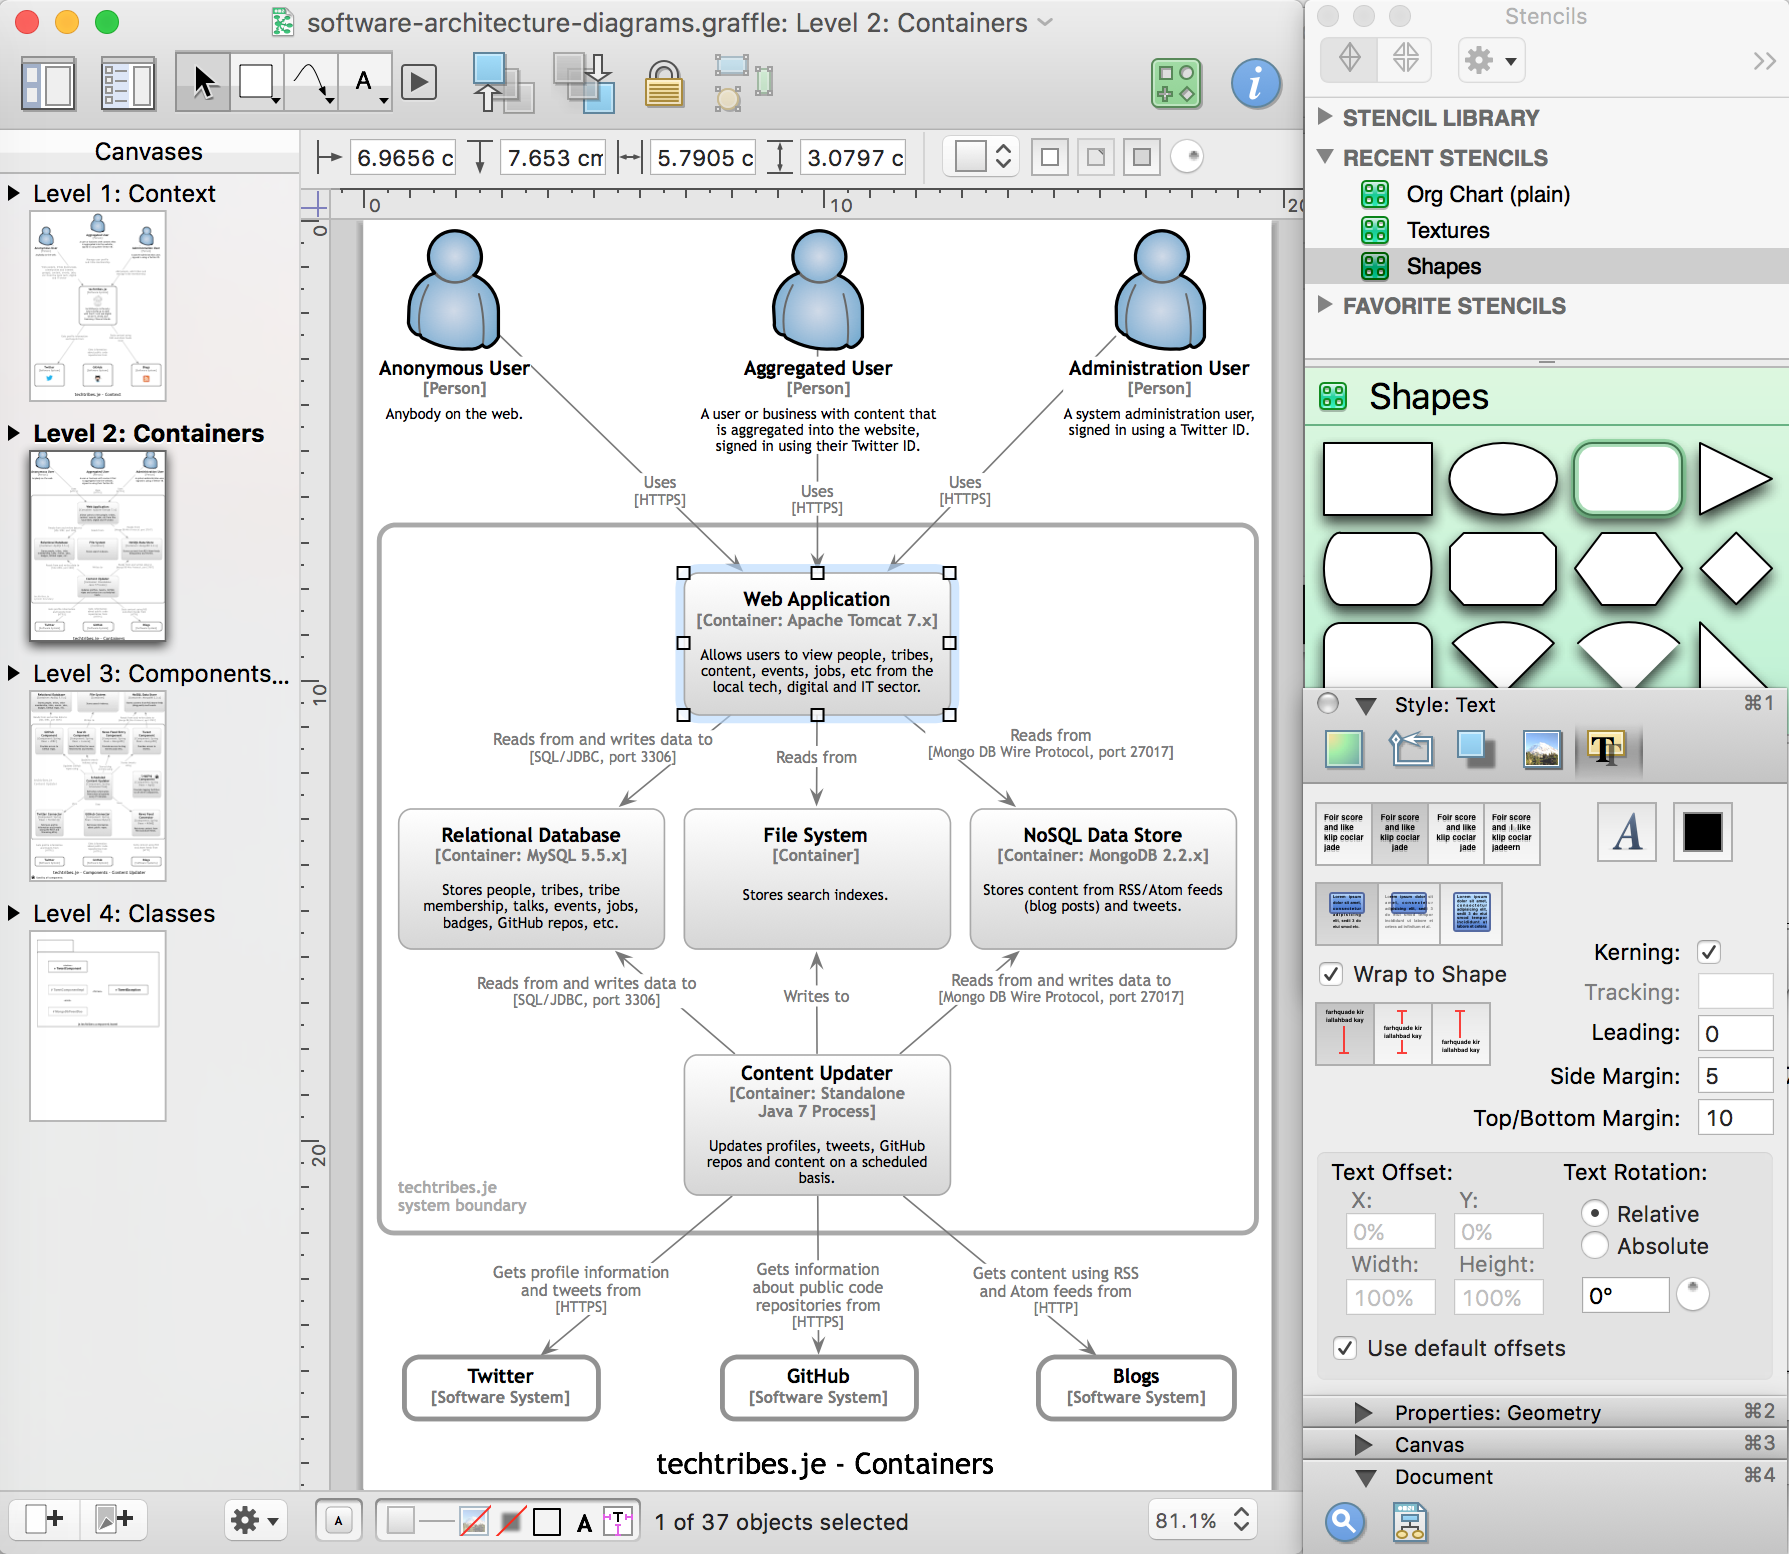
Task: Open document title dropdown chevron
Action: pyautogui.click(x=1046, y=22)
